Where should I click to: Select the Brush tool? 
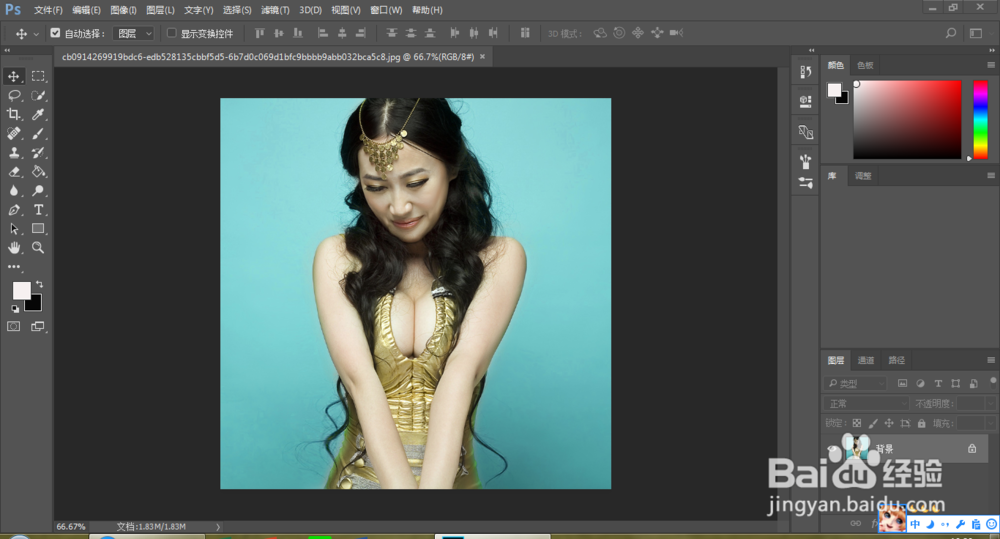[x=38, y=133]
